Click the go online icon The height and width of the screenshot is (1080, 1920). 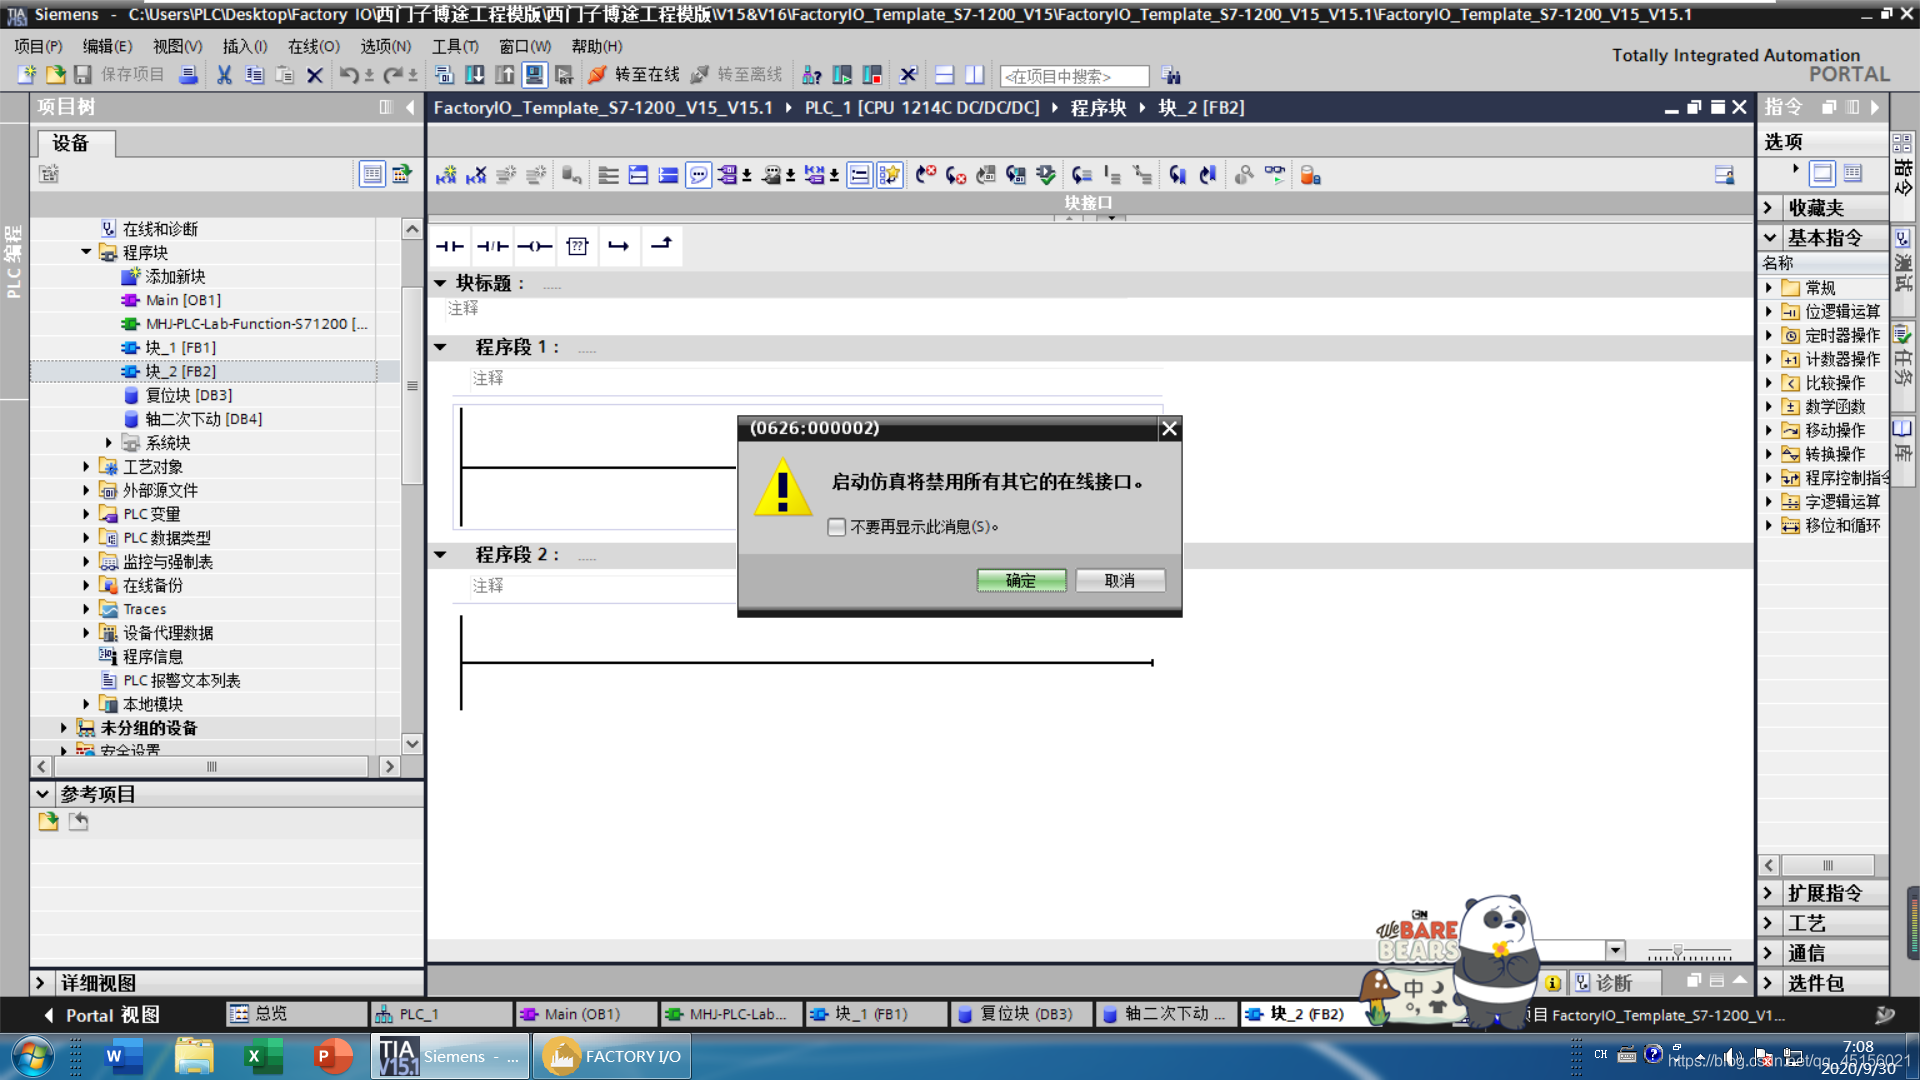(x=597, y=75)
